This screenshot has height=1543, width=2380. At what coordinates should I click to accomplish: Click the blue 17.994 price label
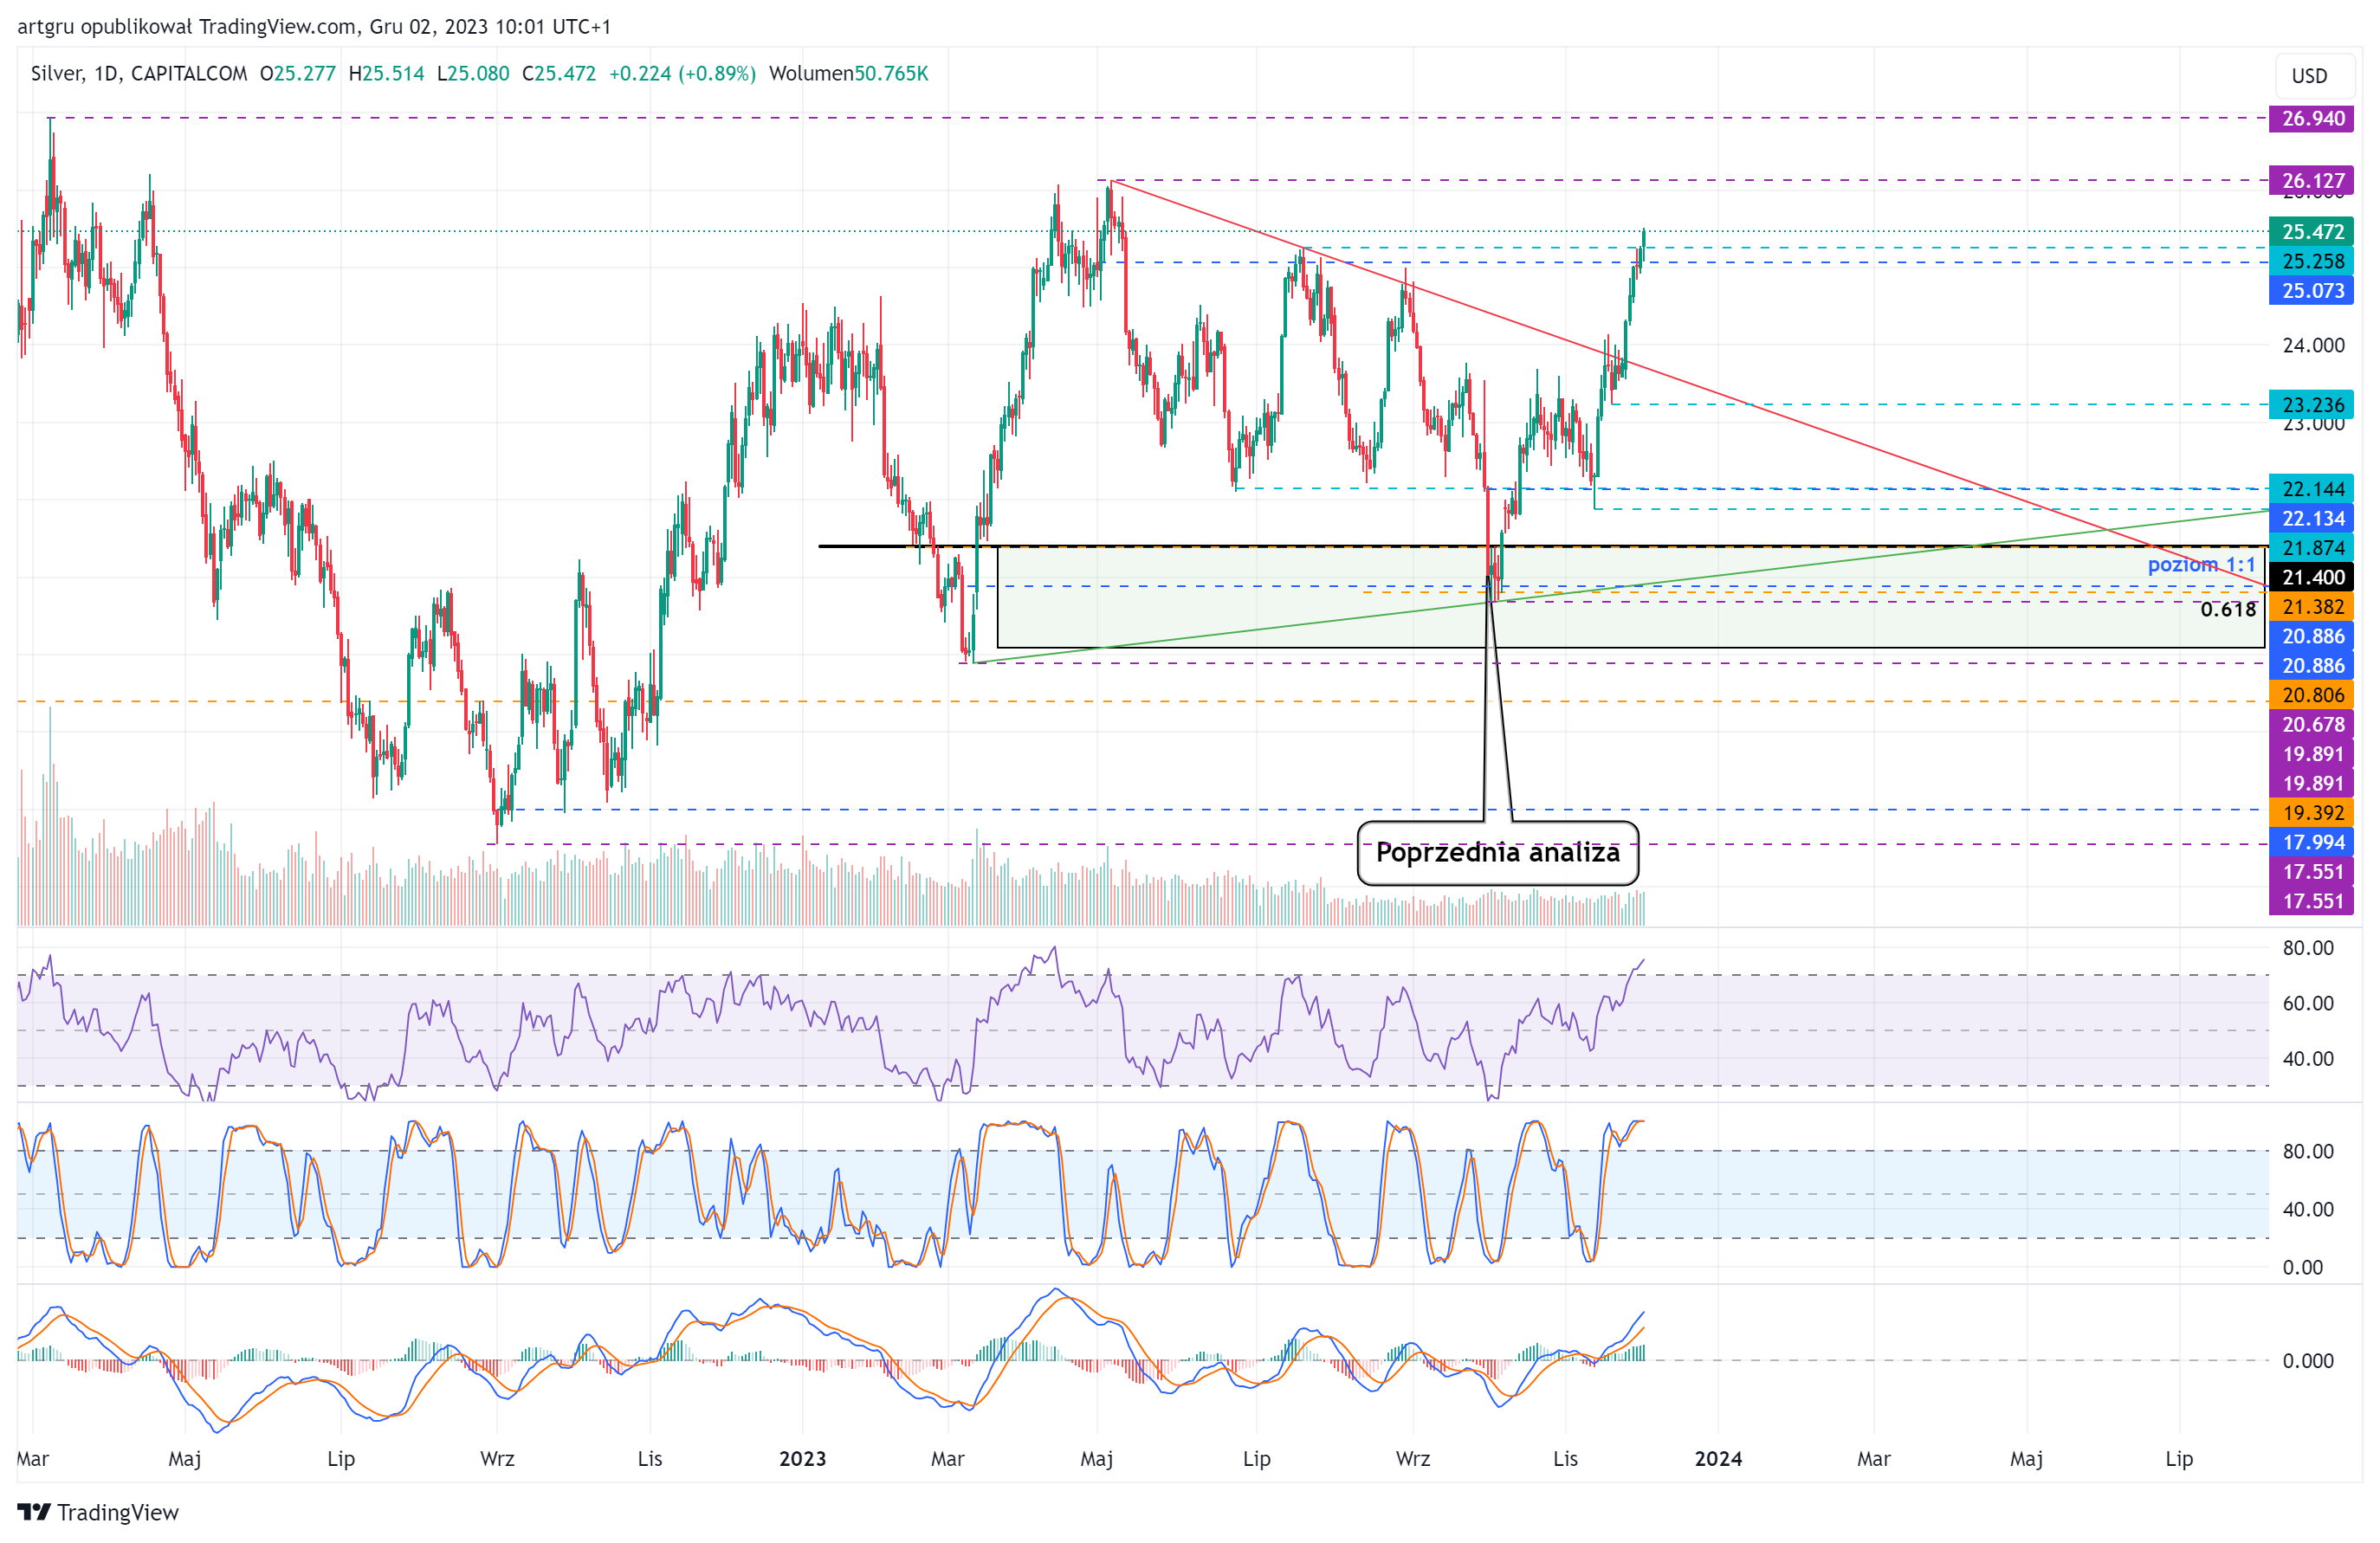(2312, 842)
